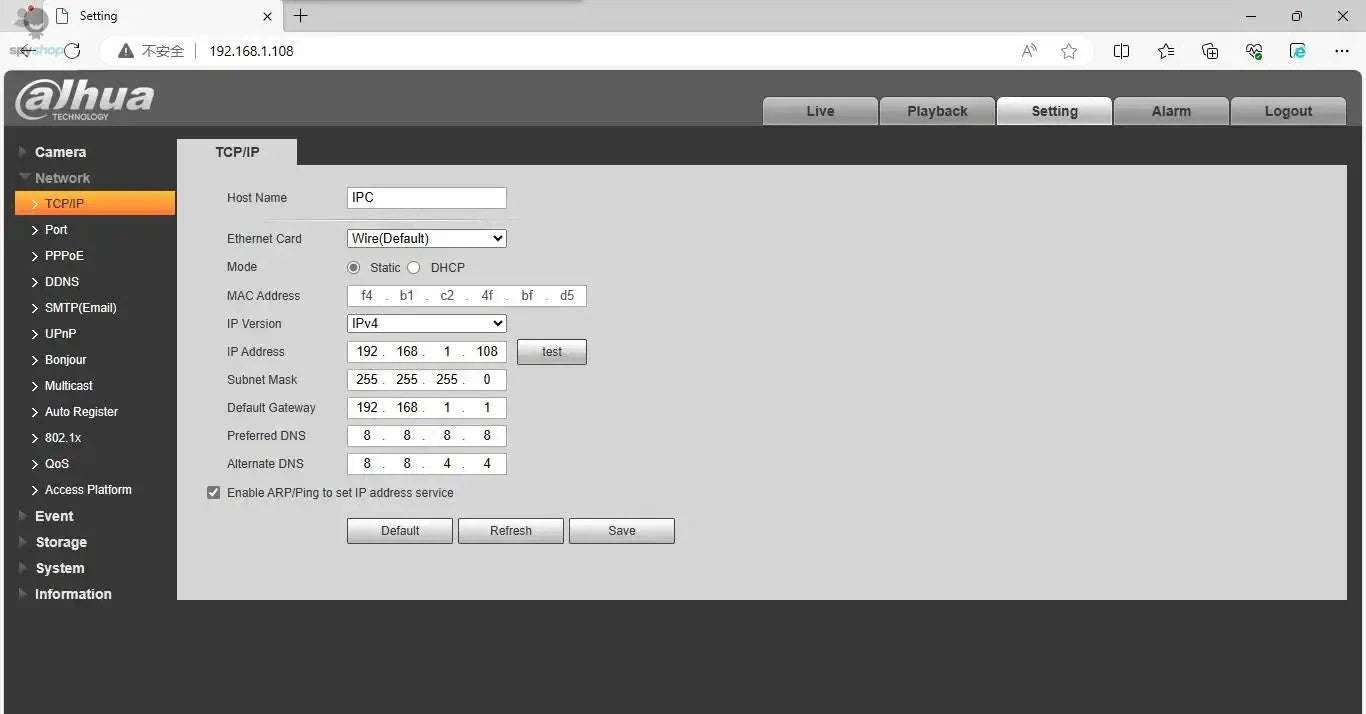Click the favorites star icon in address bar
1366x714 pixels.
pos(1069,51)
